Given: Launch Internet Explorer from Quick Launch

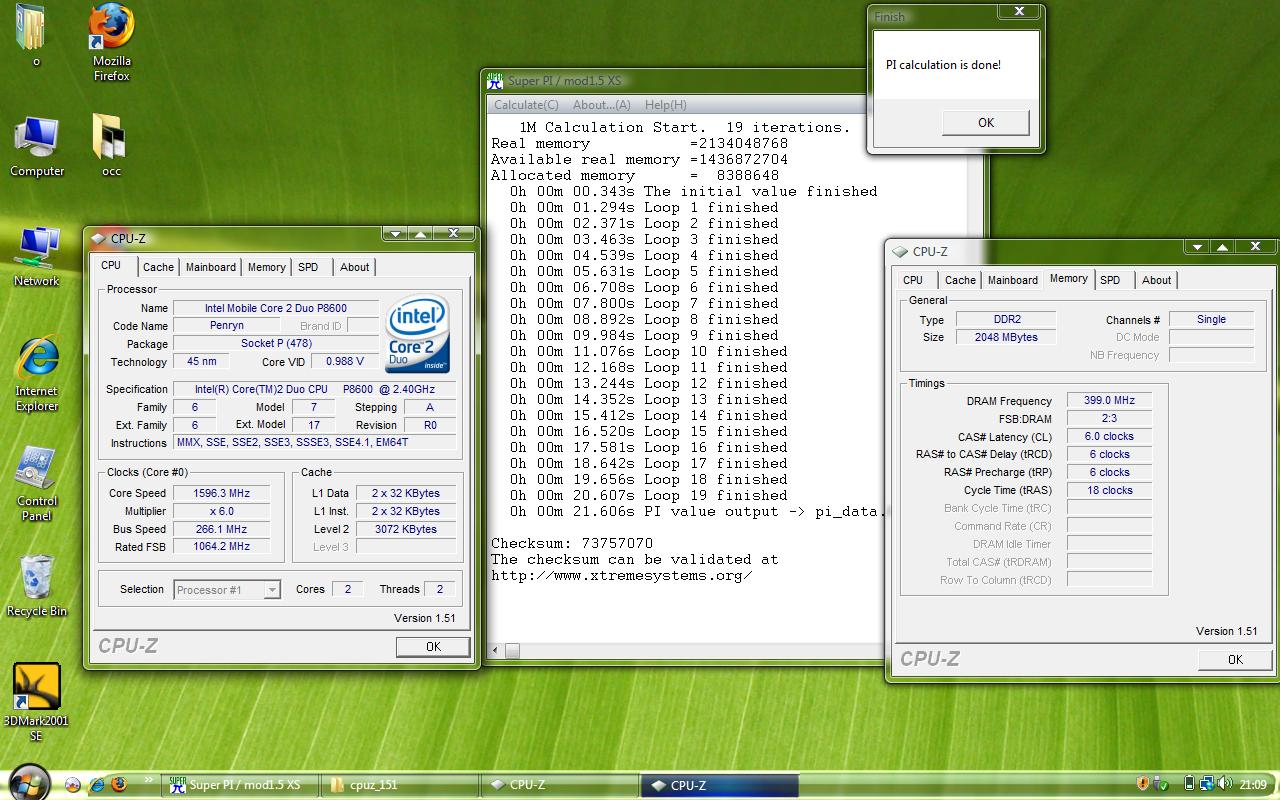Looking at the screenshot, I should 97,785.
